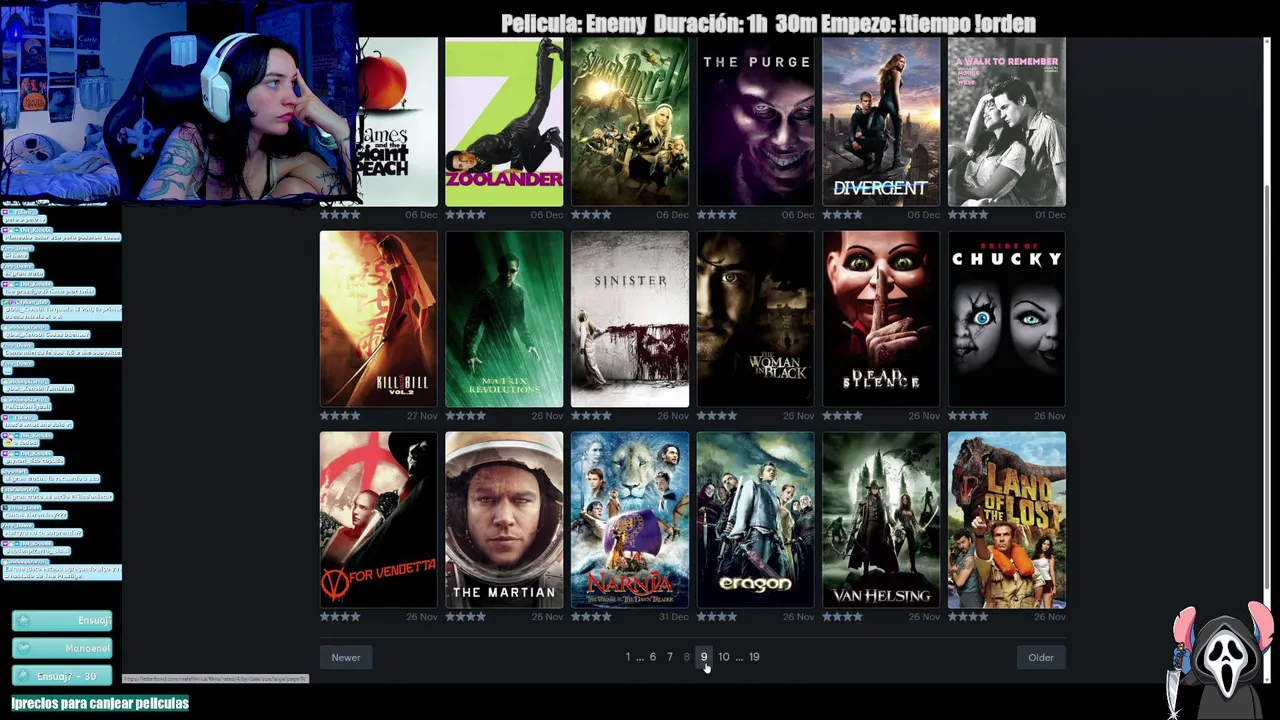The width and height of the screenshot is (1280, 720).
Task: Open The Purge movie poster
Action: tap(756, 121)
